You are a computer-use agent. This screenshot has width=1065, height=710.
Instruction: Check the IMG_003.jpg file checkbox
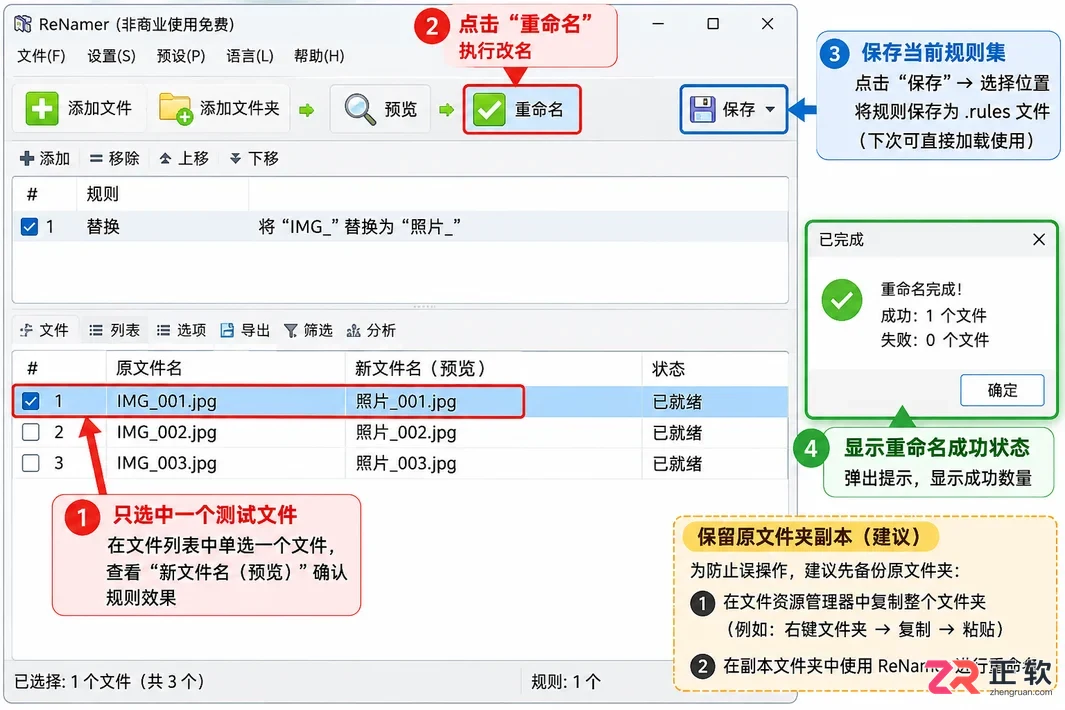(x=31, y=463)
